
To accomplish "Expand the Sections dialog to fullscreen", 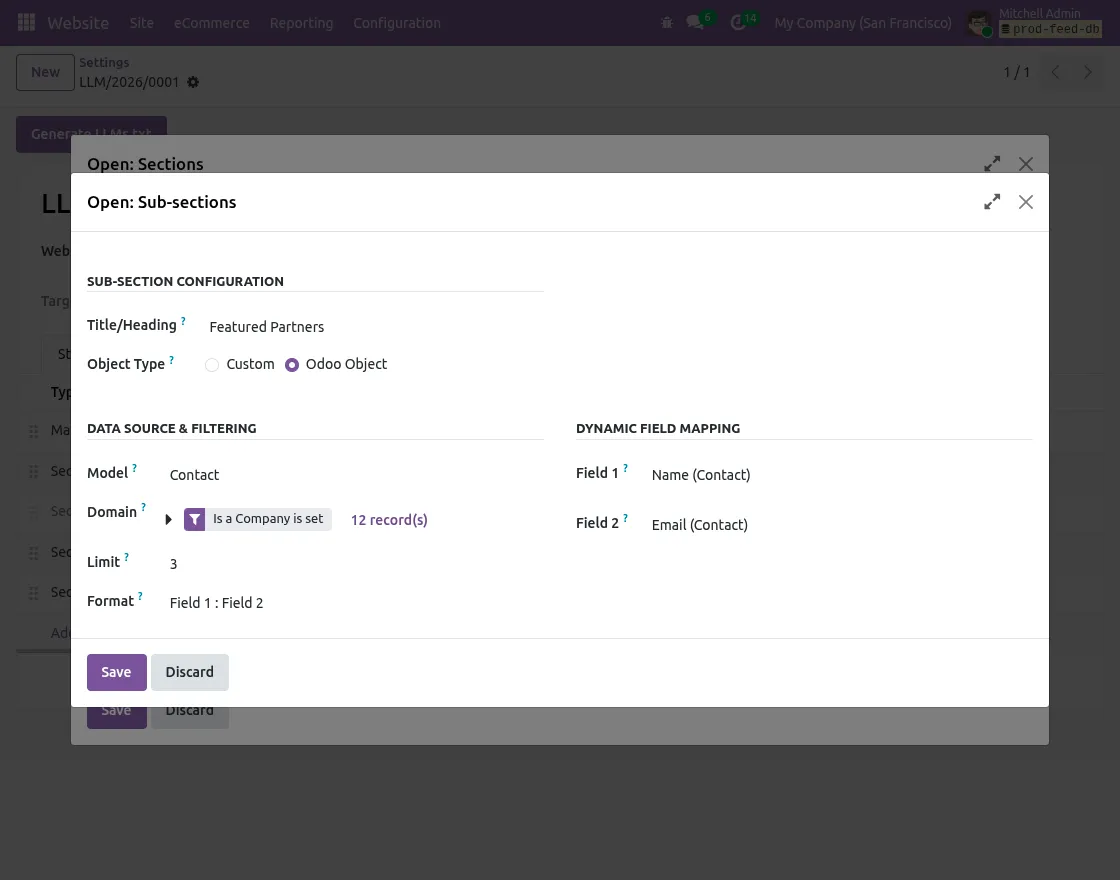I will tap(992, 164).
